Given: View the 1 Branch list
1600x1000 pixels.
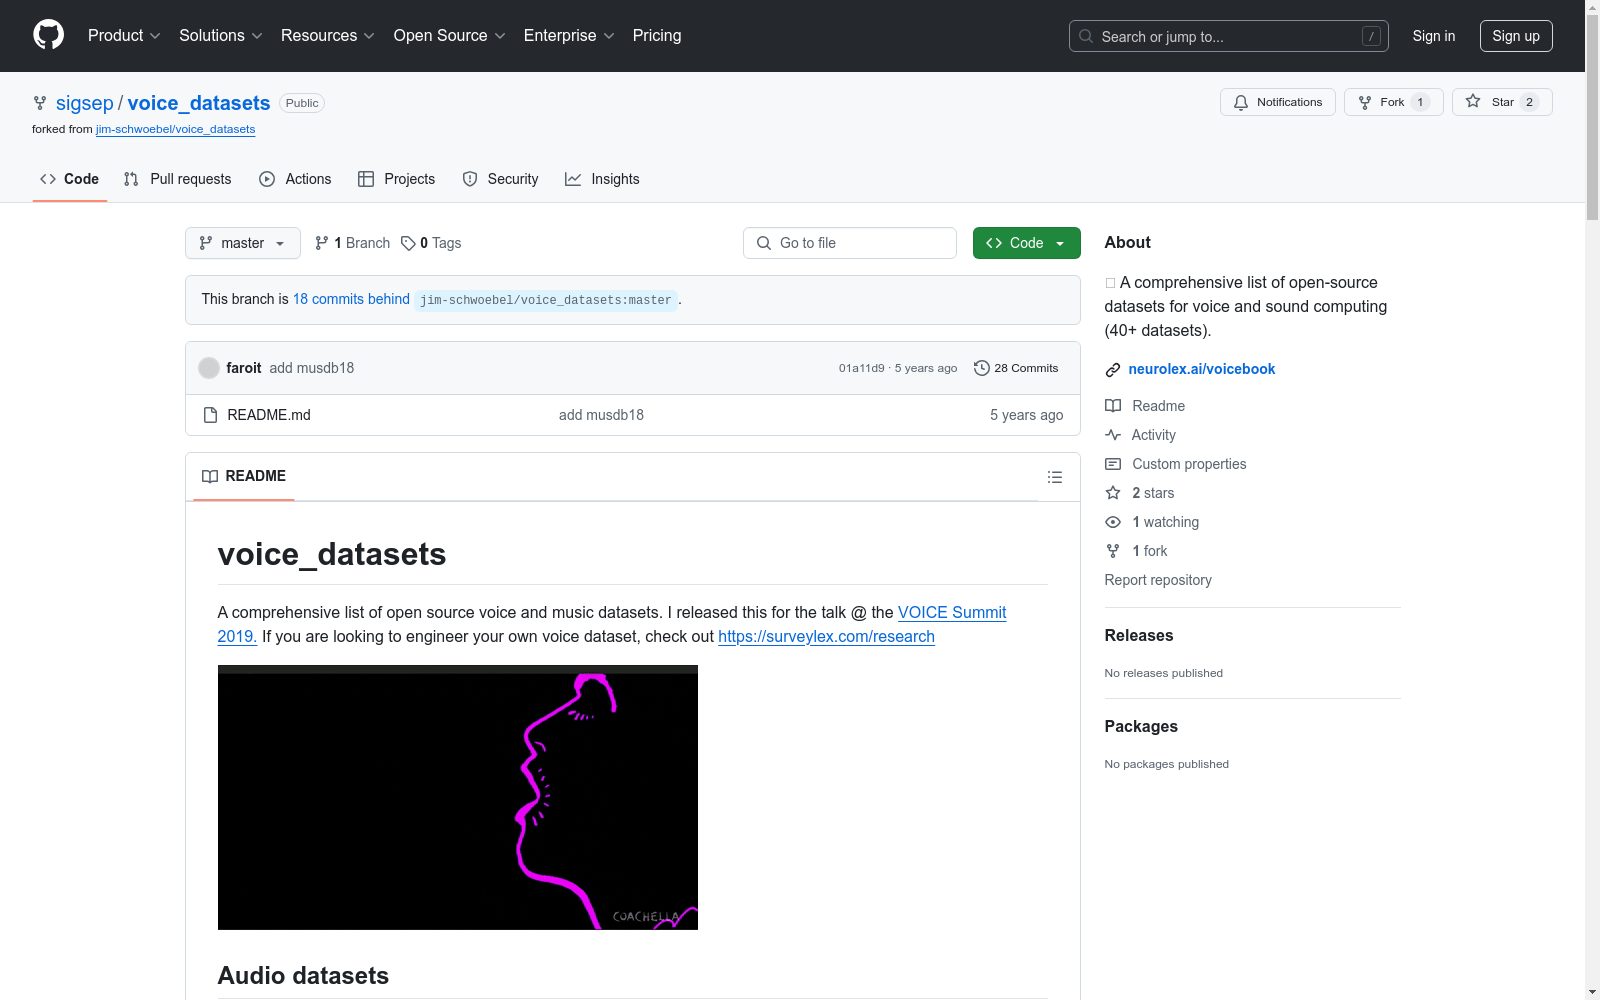Looking at the screenshot, I should pos(352,243).
